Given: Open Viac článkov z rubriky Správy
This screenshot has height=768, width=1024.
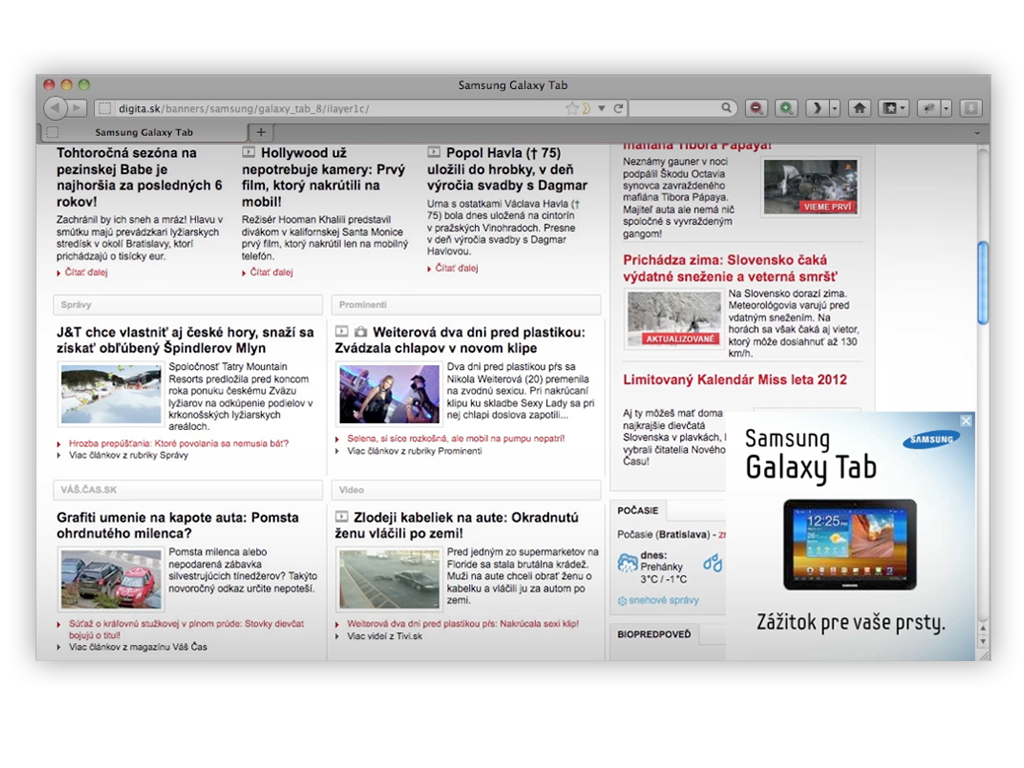Looking at the screenshot, I should (x=128, y=455).
